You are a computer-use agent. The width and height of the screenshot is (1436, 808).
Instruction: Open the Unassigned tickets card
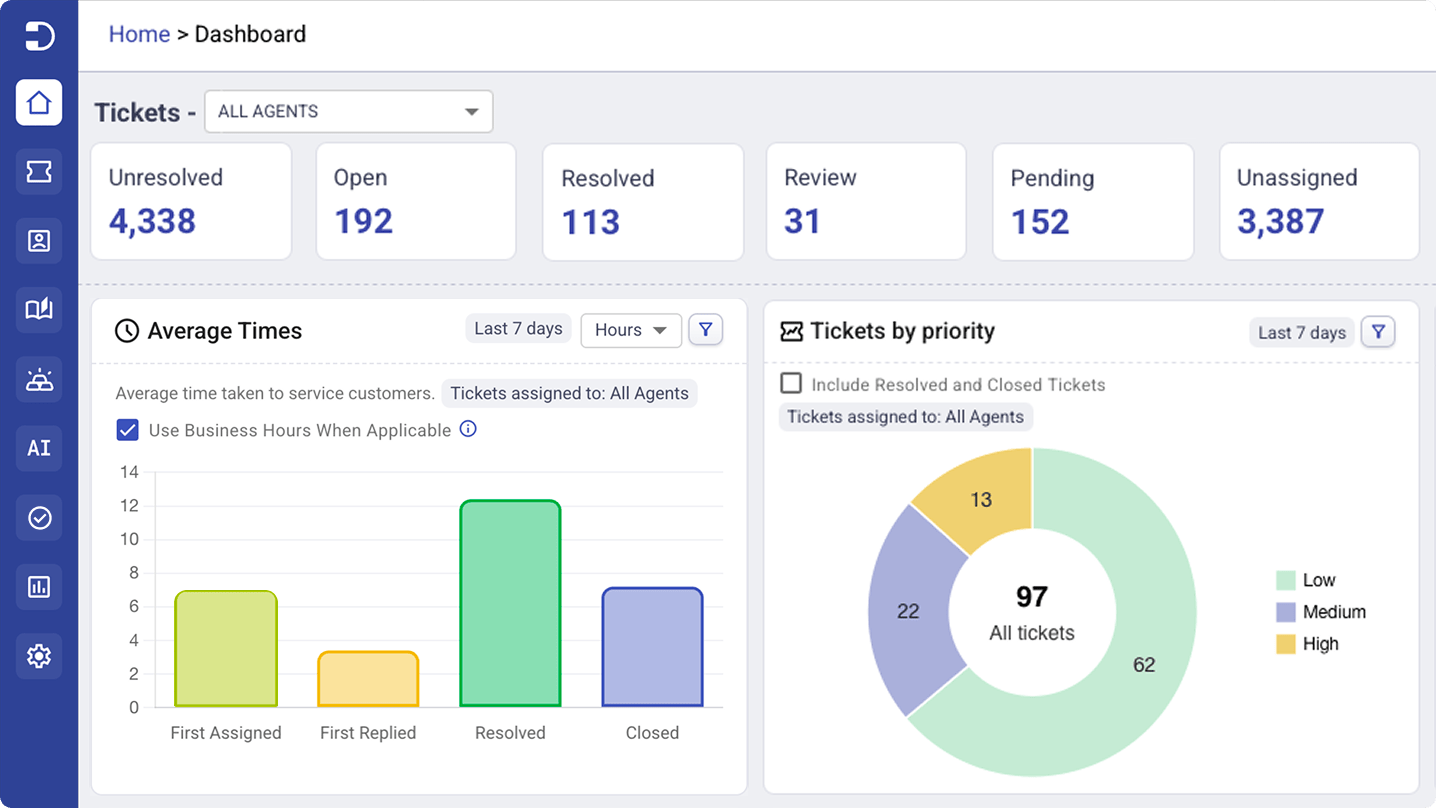[x=1319, y=202]
